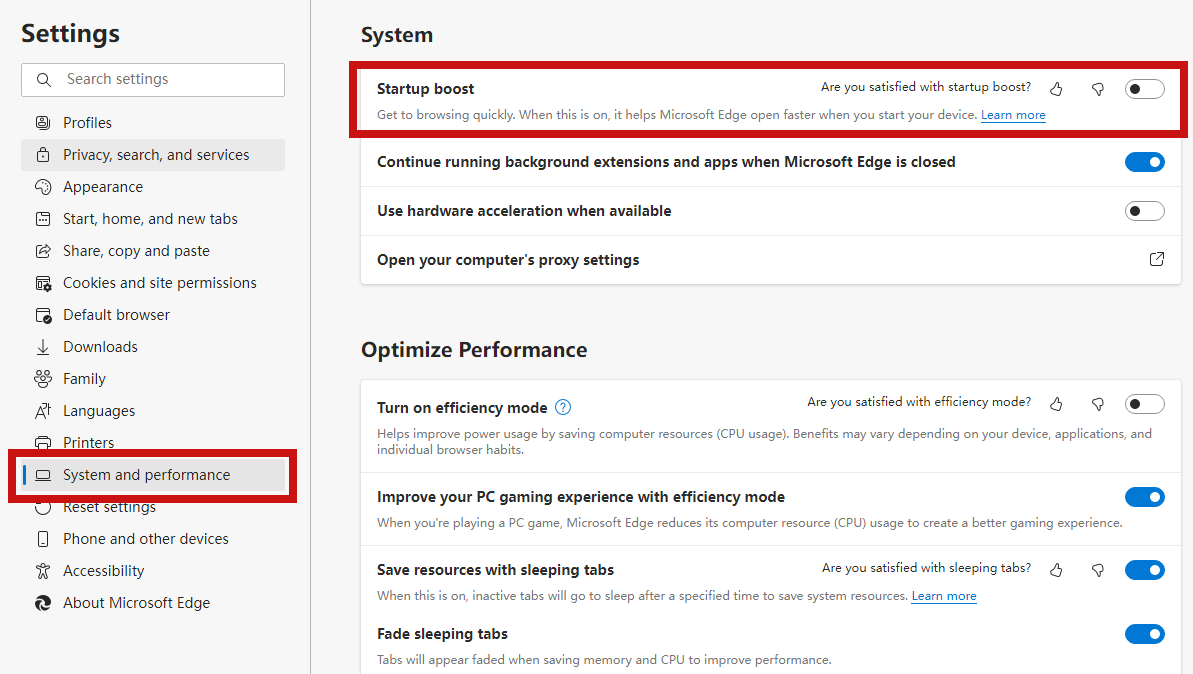Image resolution: width=1193 pixels, height=674 pixels.
Task: Click the Appearance palette icon
Action: click(x=43, y=186)
